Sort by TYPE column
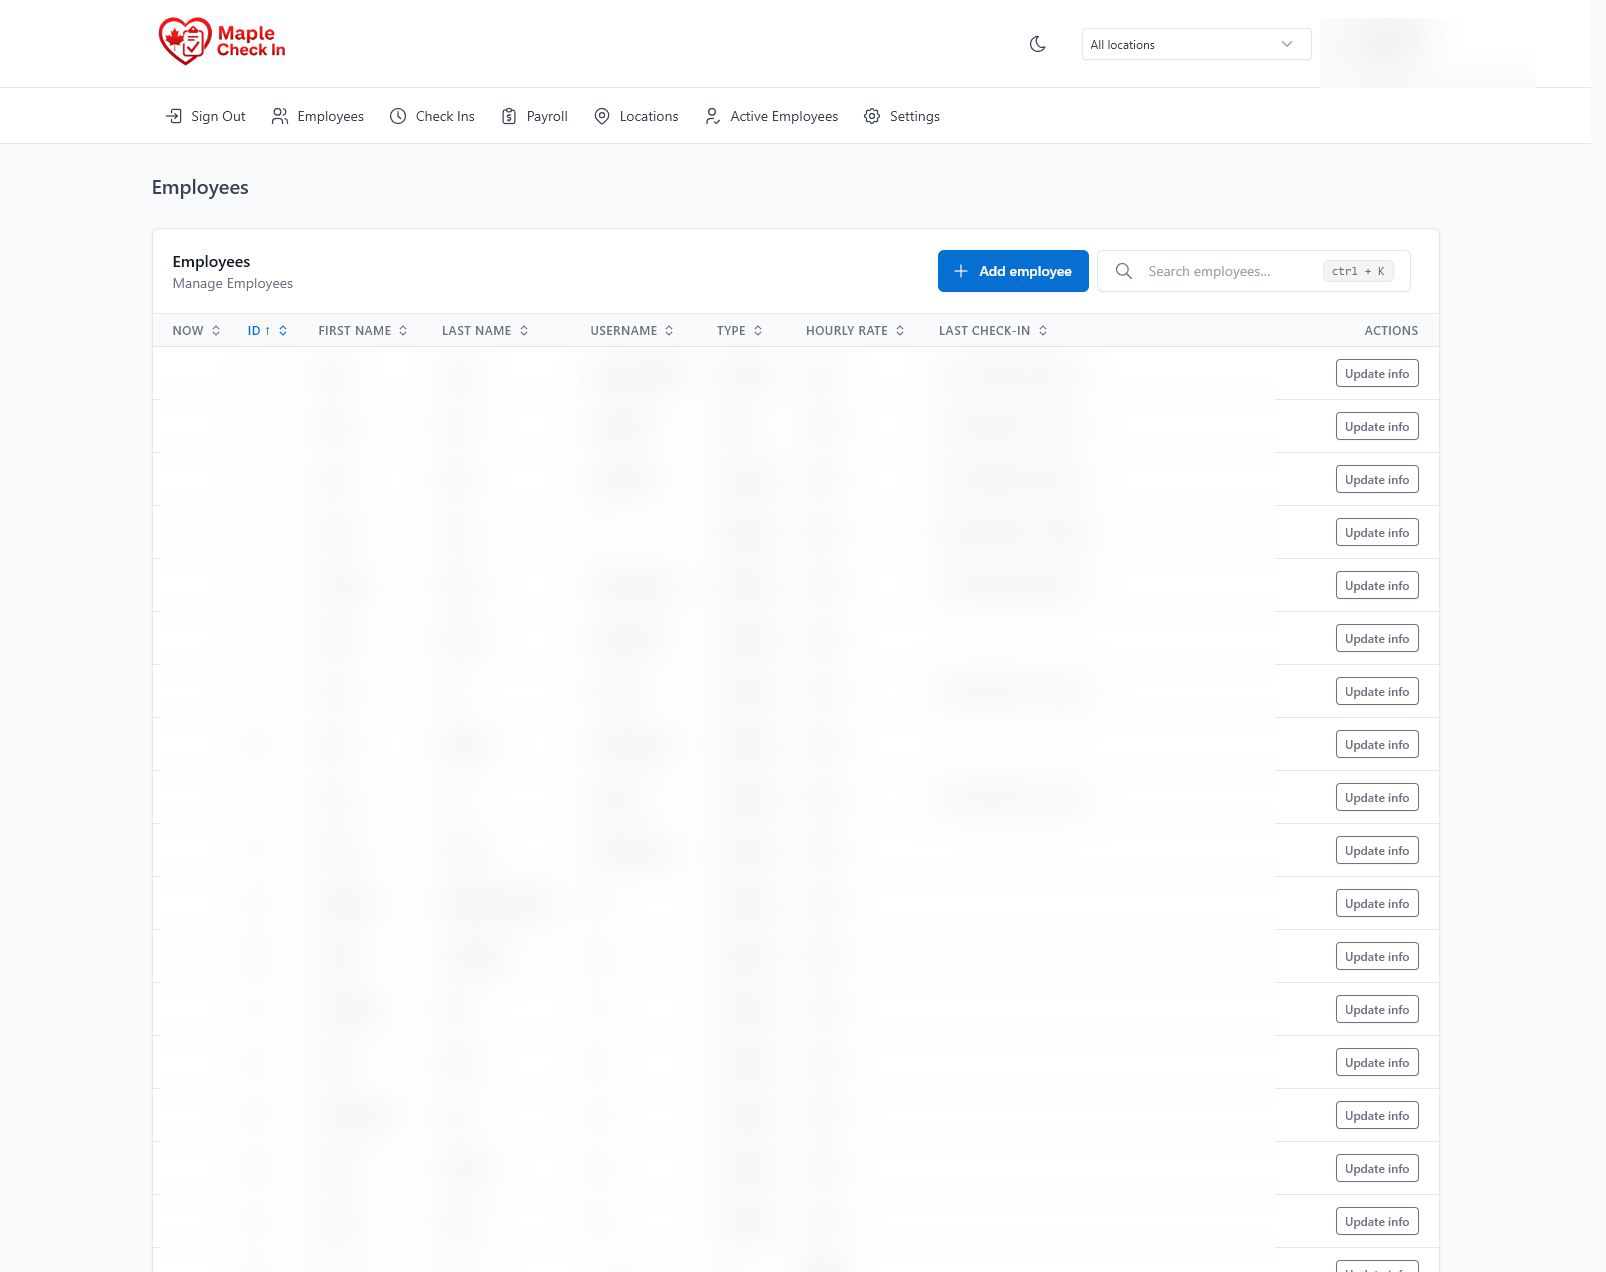 (739, 330)
